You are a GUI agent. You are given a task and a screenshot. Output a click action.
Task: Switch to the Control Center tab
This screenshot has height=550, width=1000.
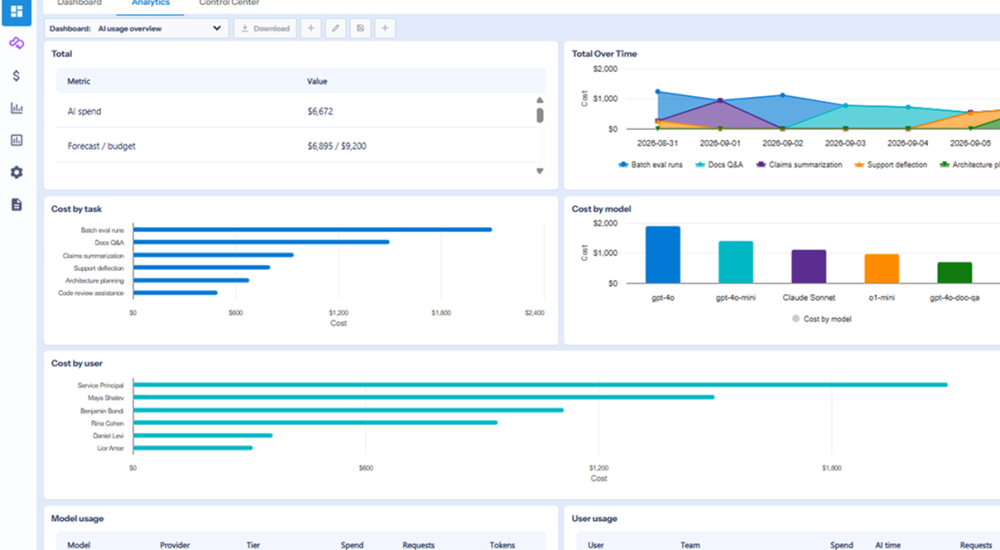pyautogui.click(x=229, y=3)
